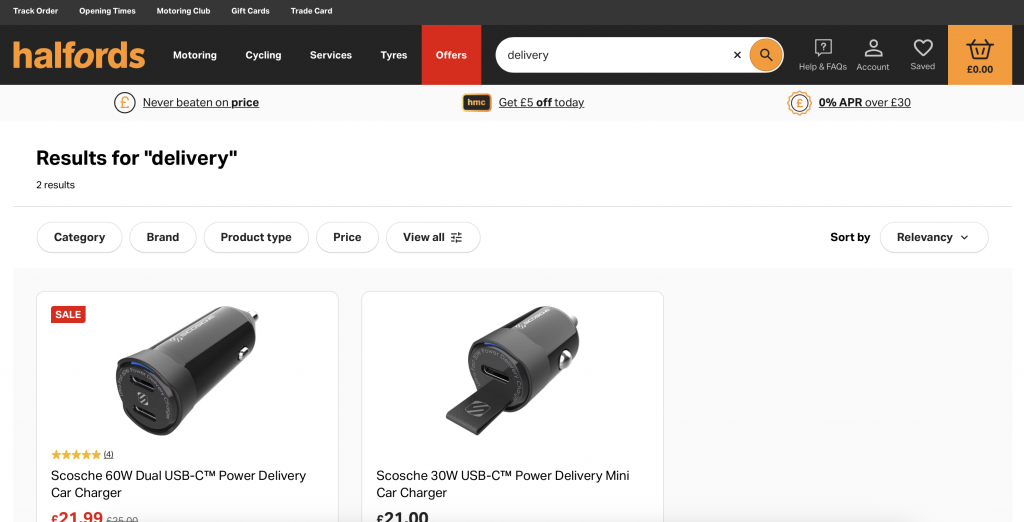
Task: Open Scosche 30W USB-C Power Delivery Mini title
Action: [x=503, y=484]
